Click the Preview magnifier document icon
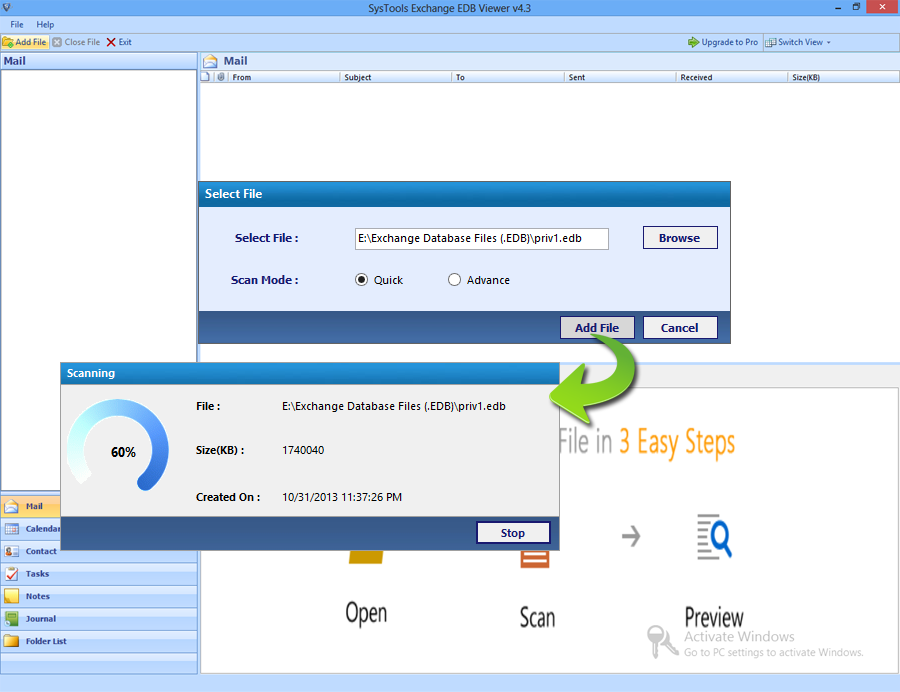 [714, 537]
